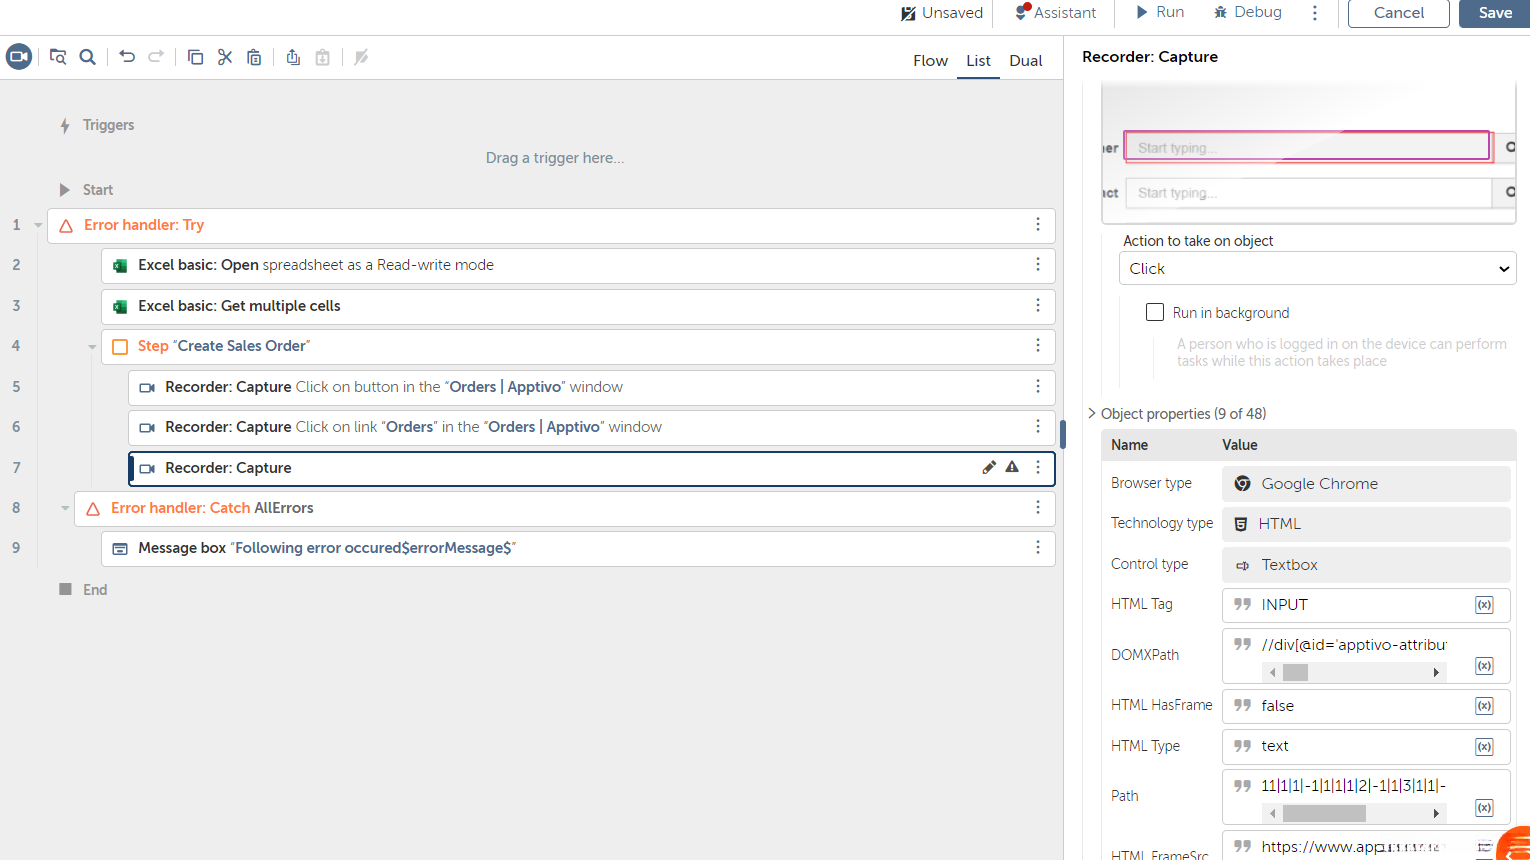Open the three-dot menu on the Message box row

[x=1038, y=548]
